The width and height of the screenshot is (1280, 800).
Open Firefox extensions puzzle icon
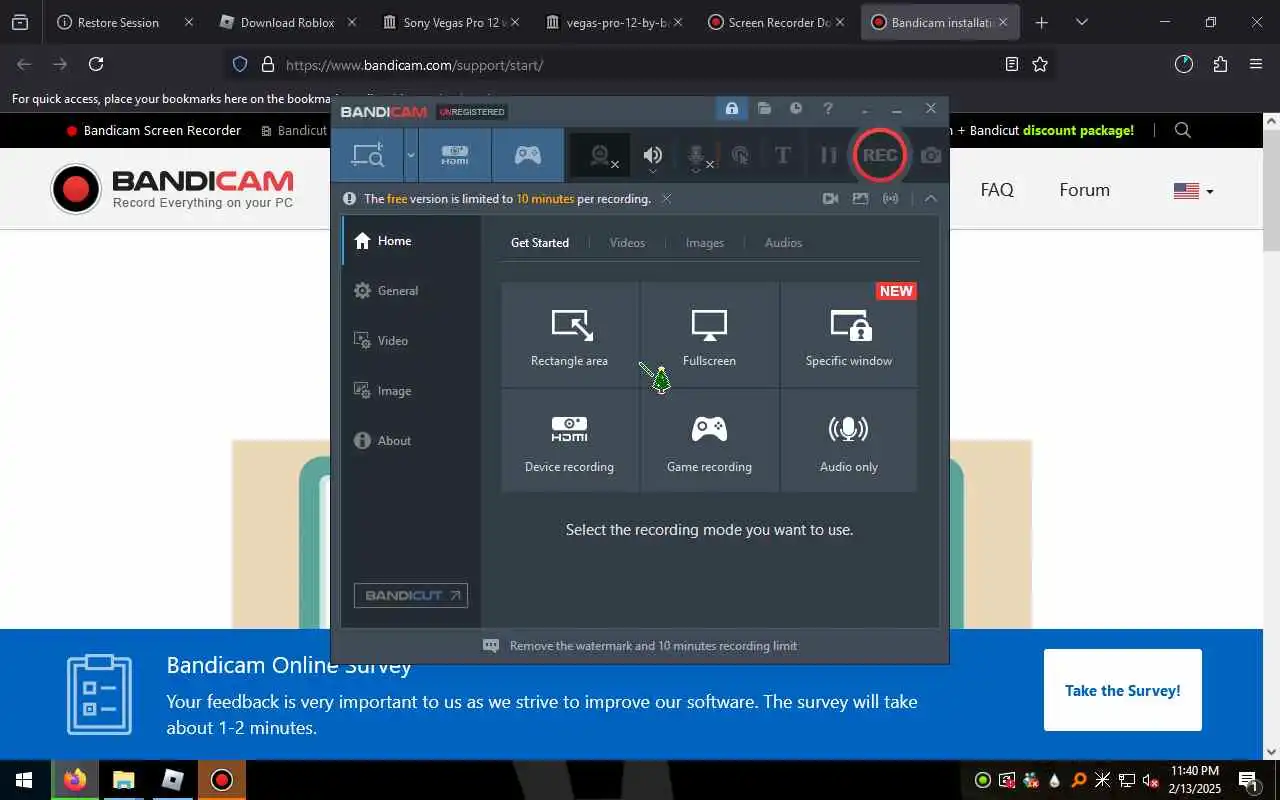[x=1220, y=64]
